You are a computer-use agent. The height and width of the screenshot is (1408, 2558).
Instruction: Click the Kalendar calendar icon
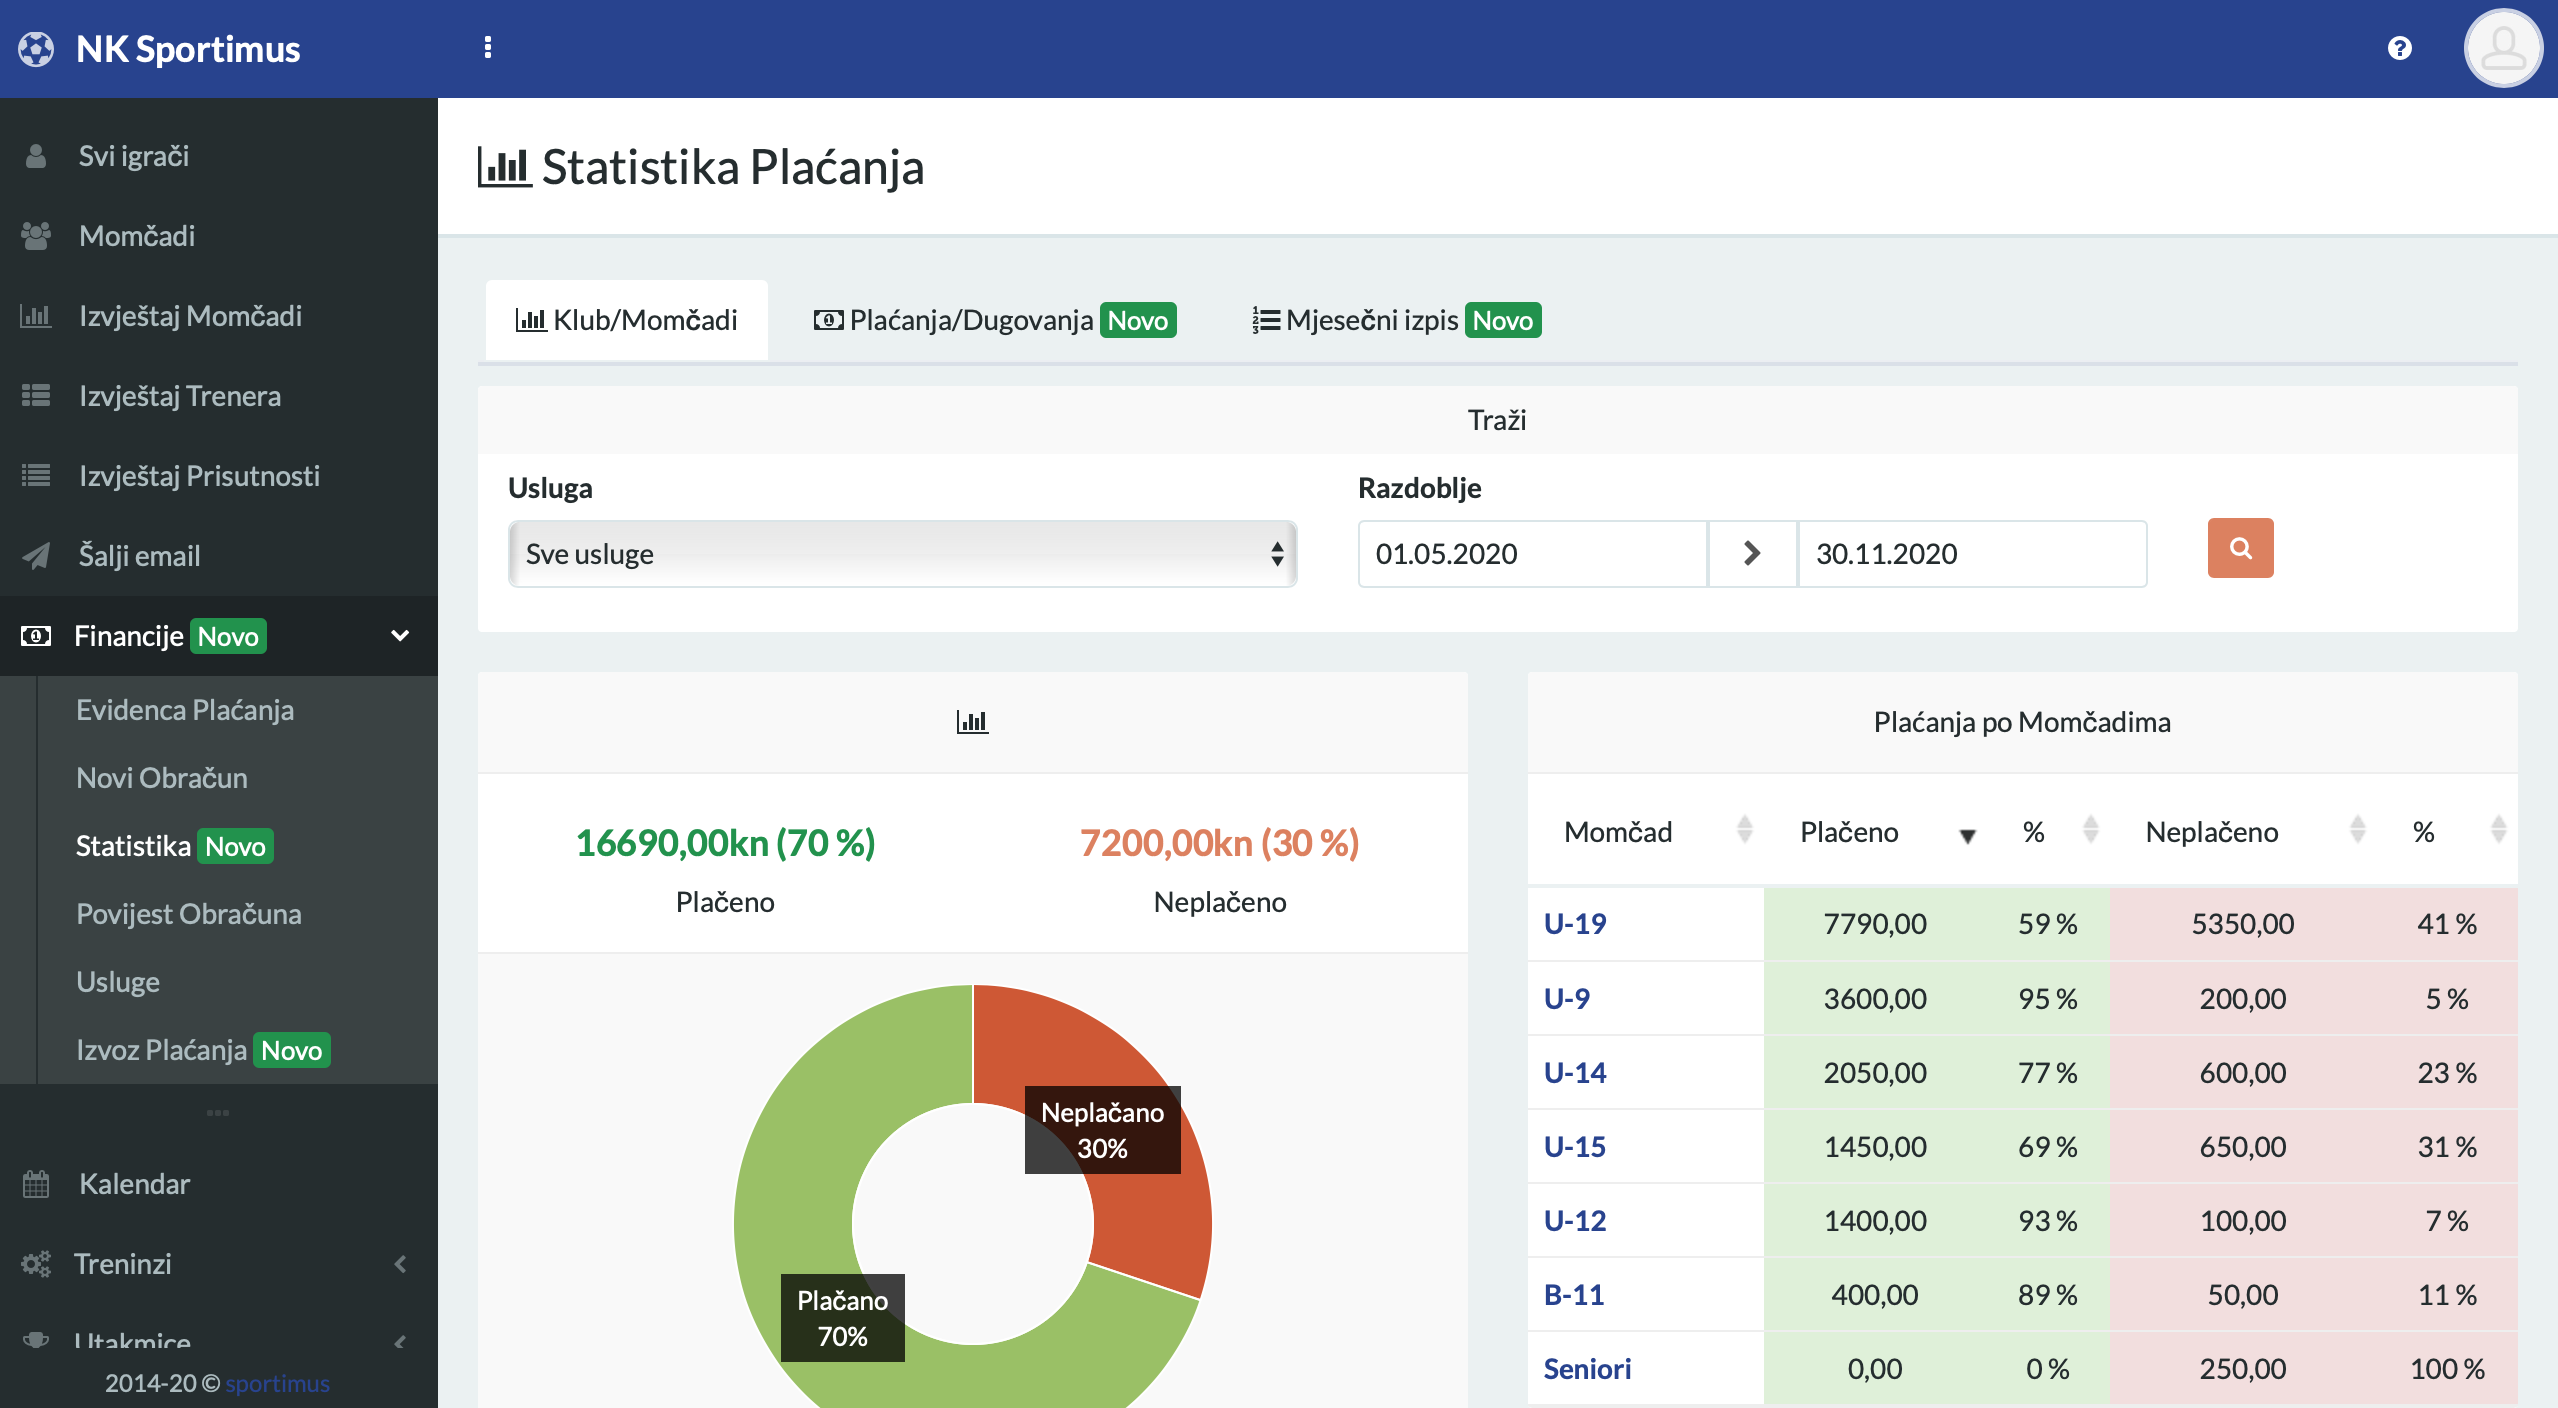[36, 1184]
